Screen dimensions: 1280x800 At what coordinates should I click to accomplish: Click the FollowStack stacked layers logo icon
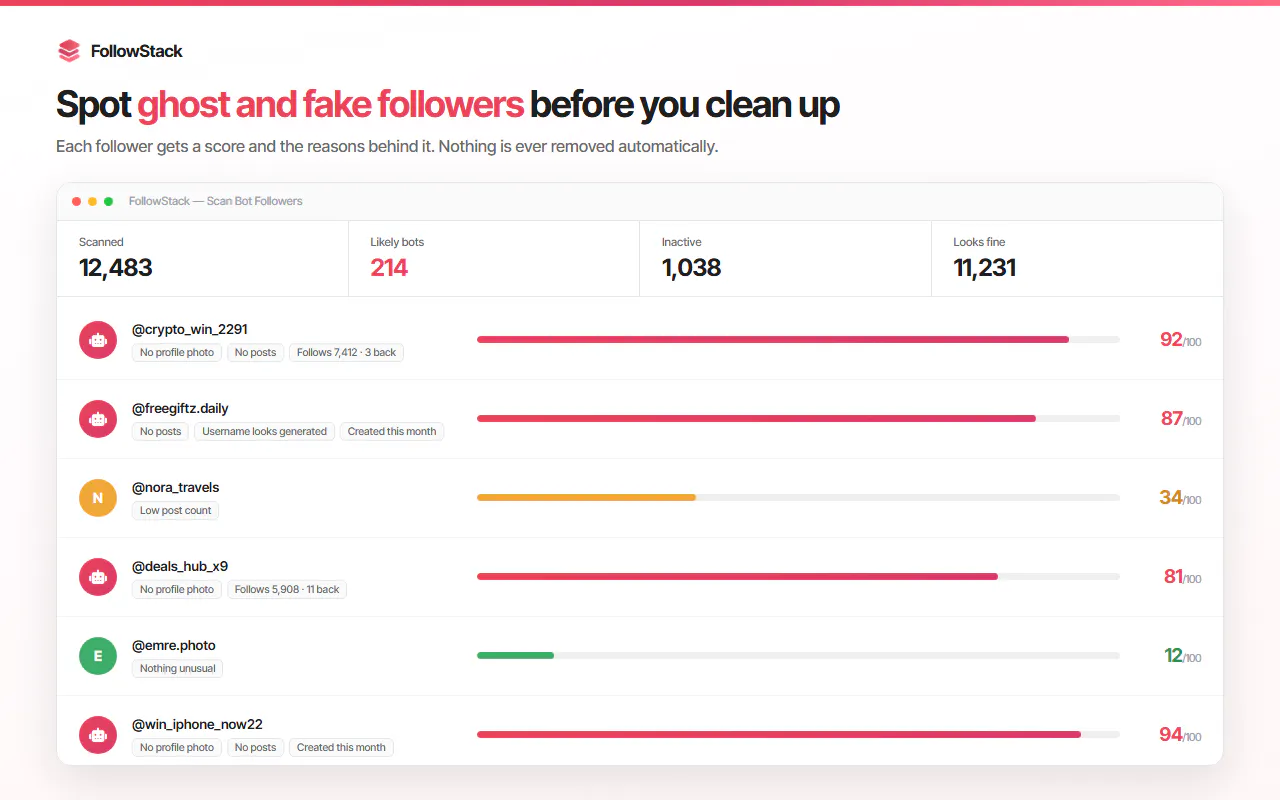[x=69, y=51]
